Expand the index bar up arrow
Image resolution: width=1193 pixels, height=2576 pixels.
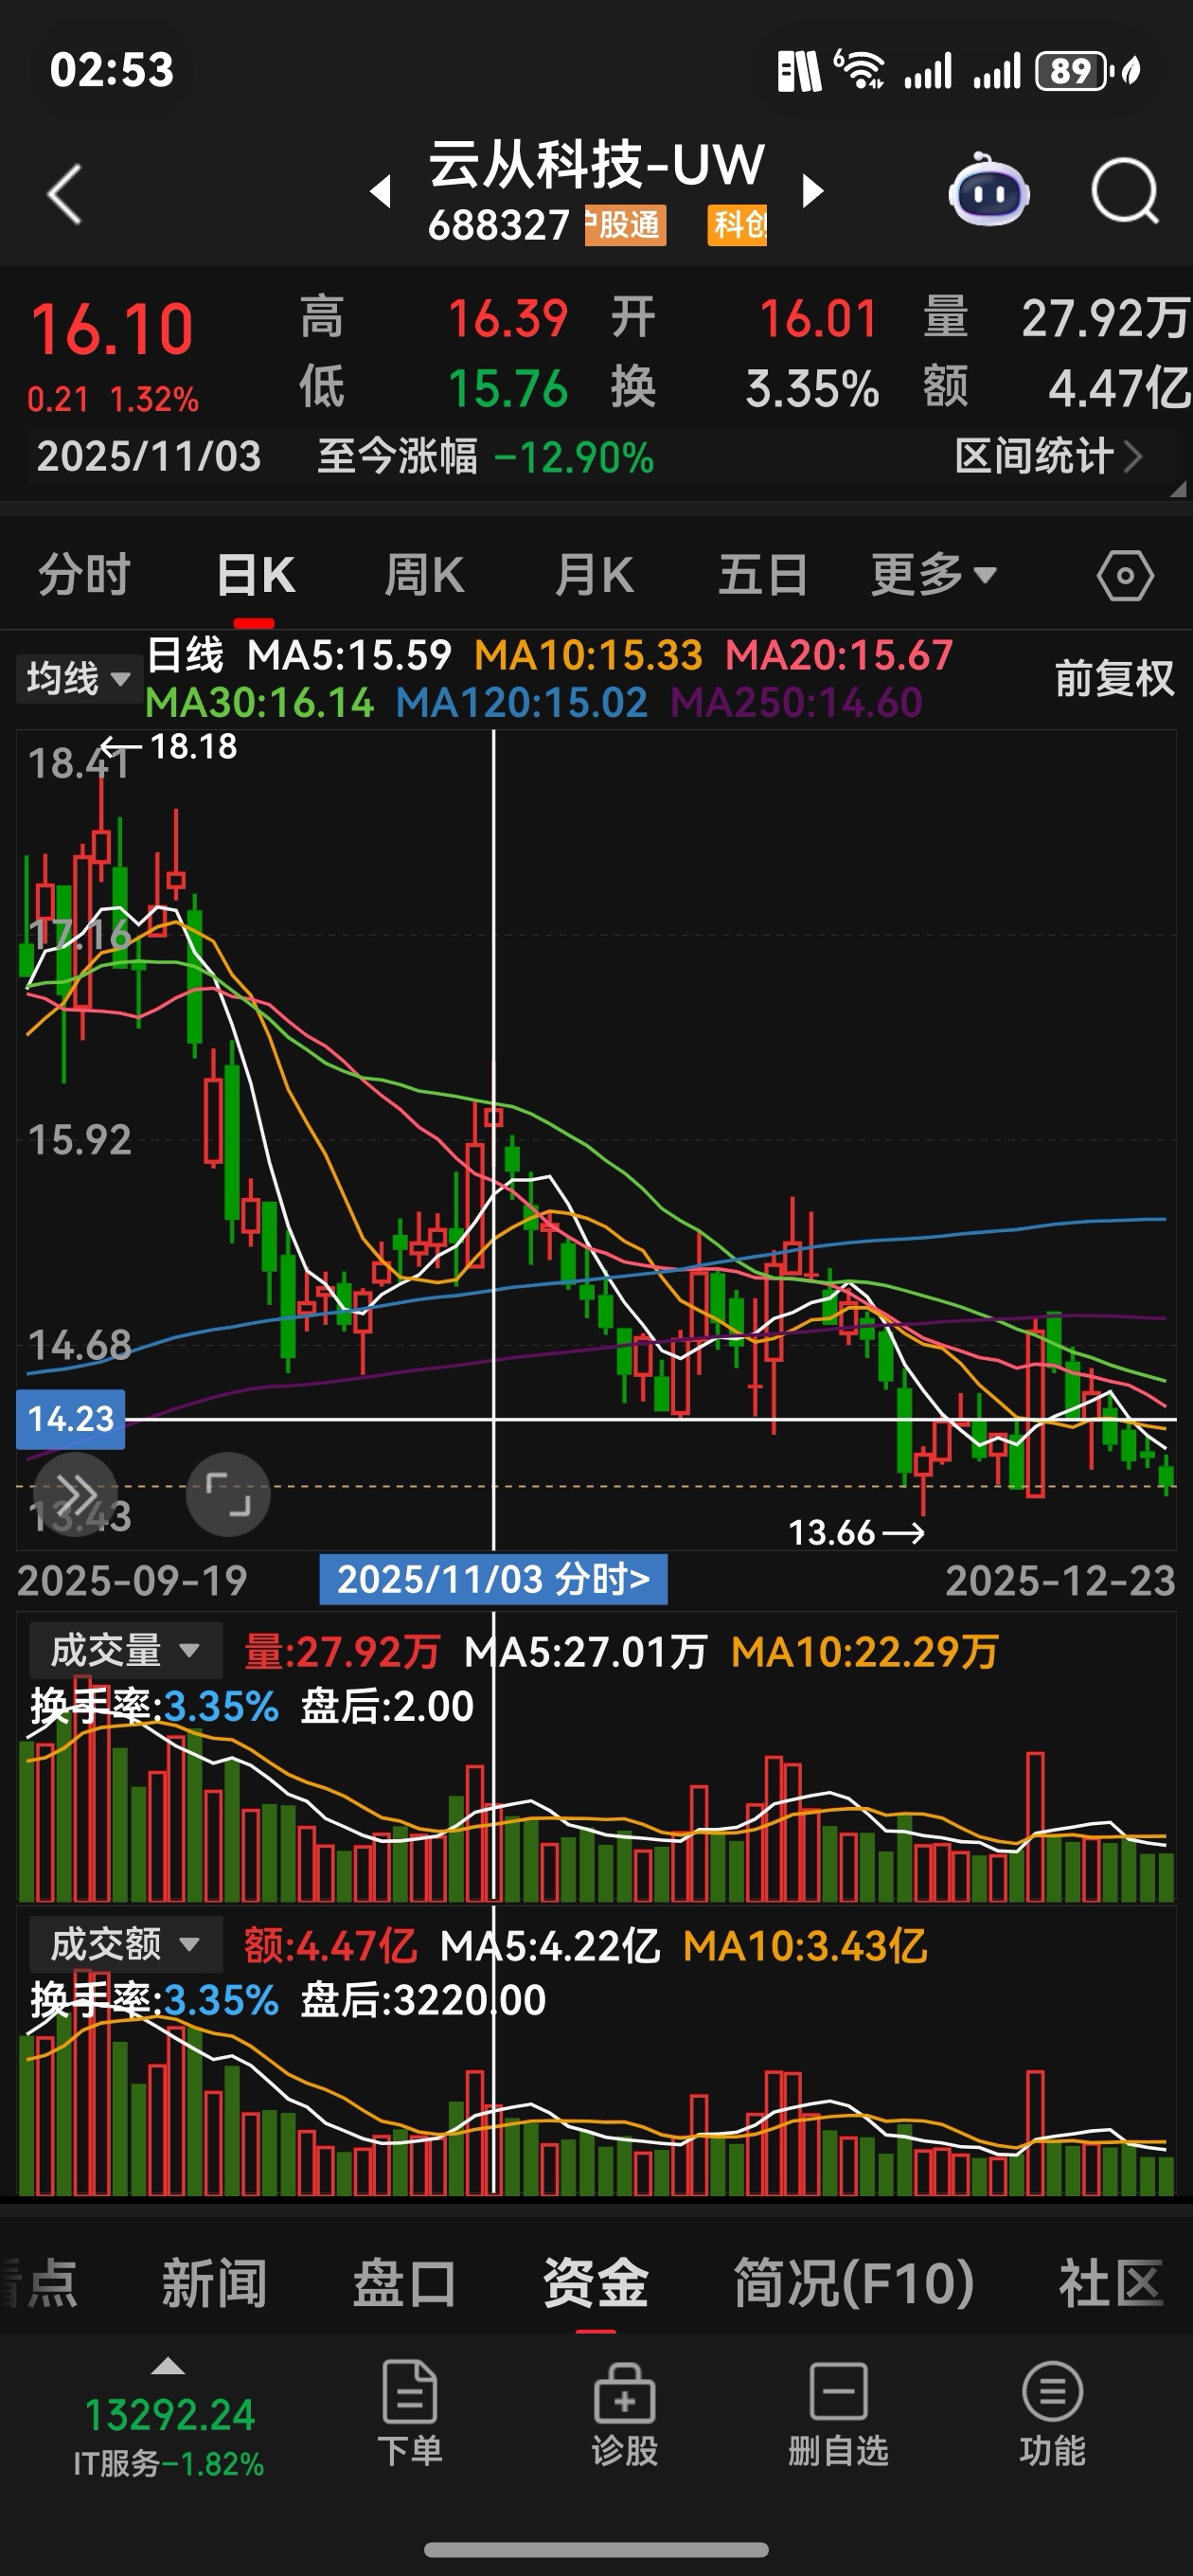(x=168, y=2366)
